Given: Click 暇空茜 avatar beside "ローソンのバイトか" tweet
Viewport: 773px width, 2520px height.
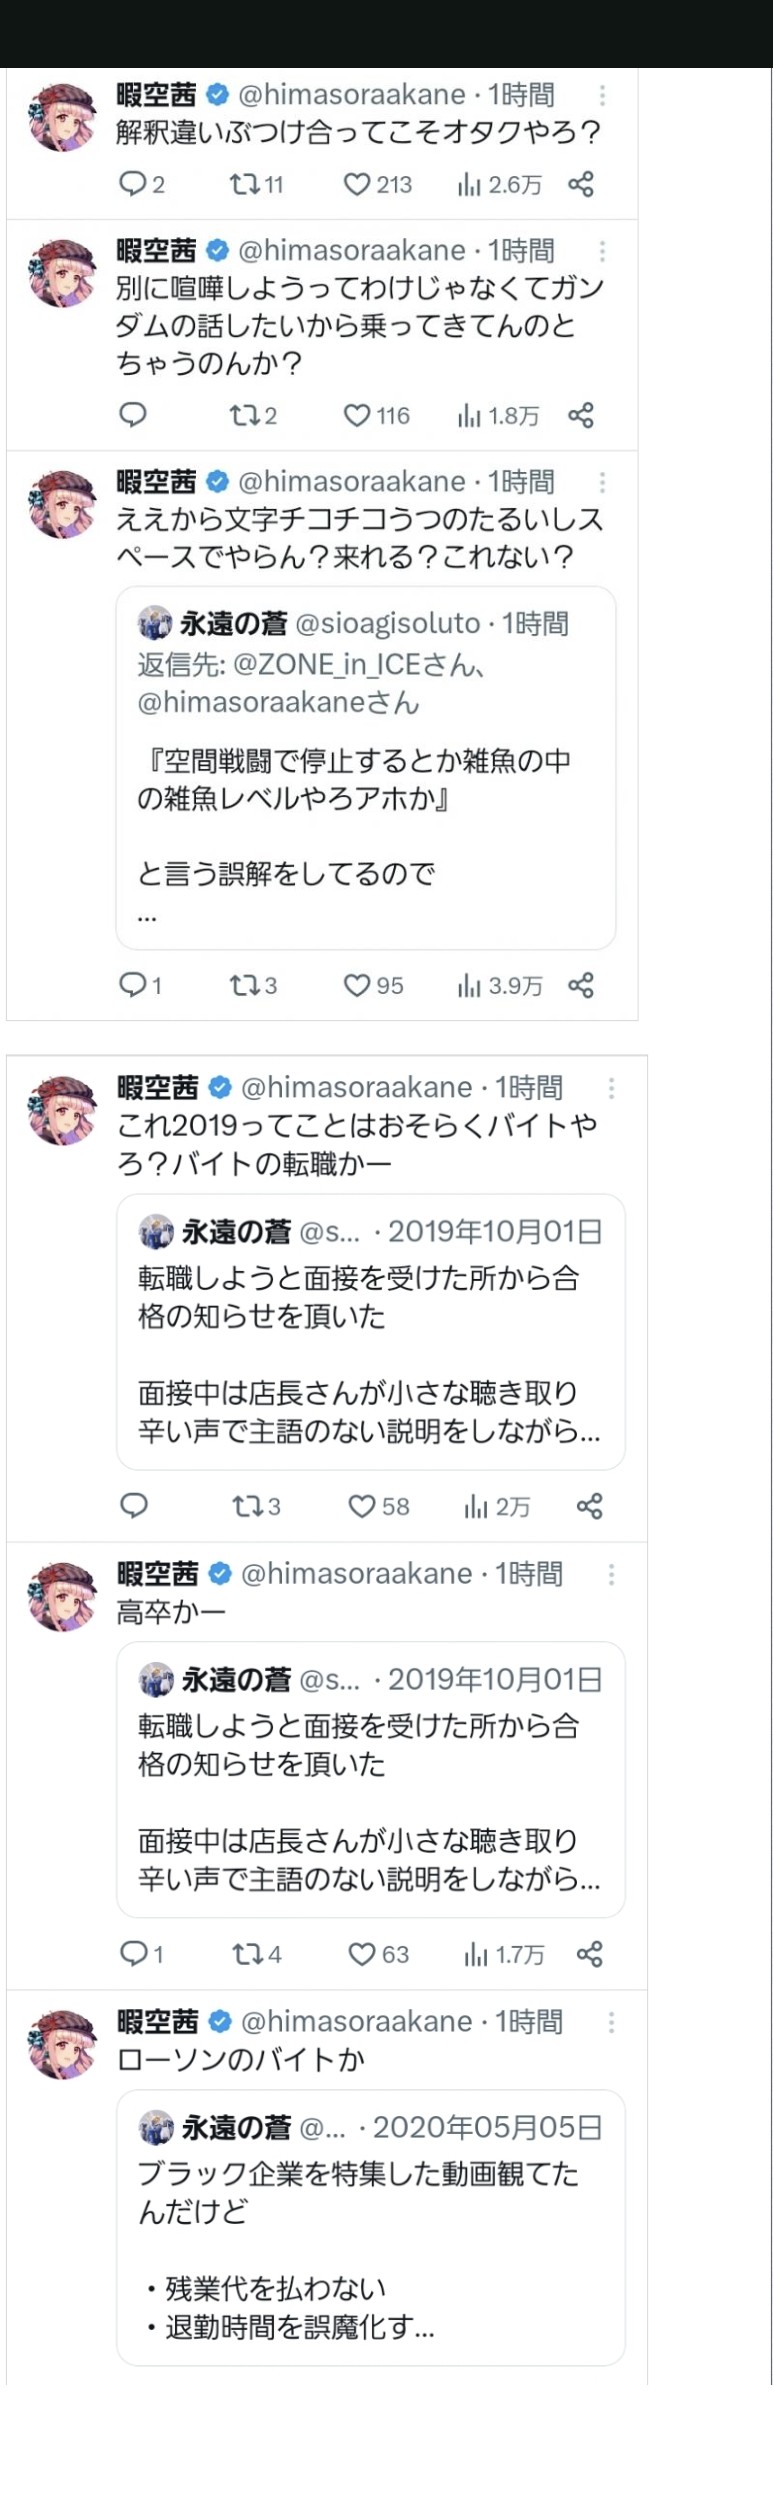Looking at the screenshot, I should [62, 2044].
